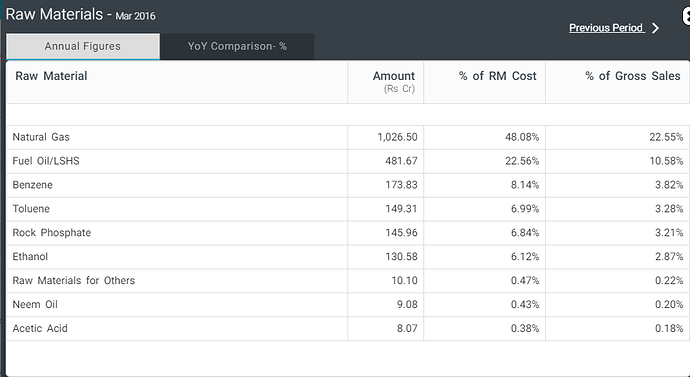This screenshot has width=690, height=377.
Task: Switch to YoY Comparison- % tab
Action: tap(237, 46)
